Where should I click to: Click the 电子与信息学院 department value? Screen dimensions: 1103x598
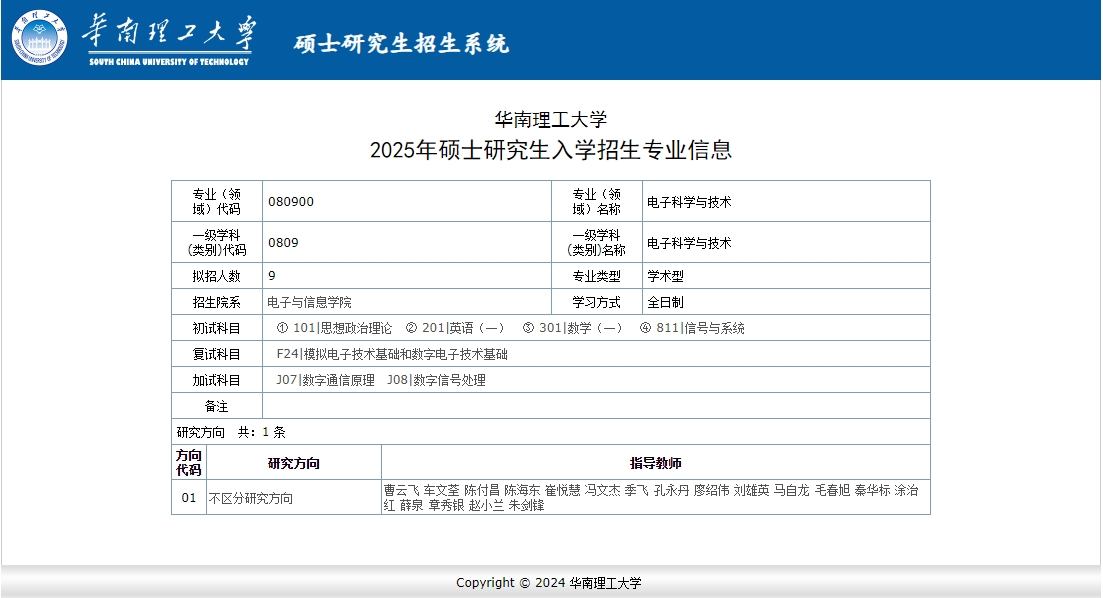tap(310, 302)
